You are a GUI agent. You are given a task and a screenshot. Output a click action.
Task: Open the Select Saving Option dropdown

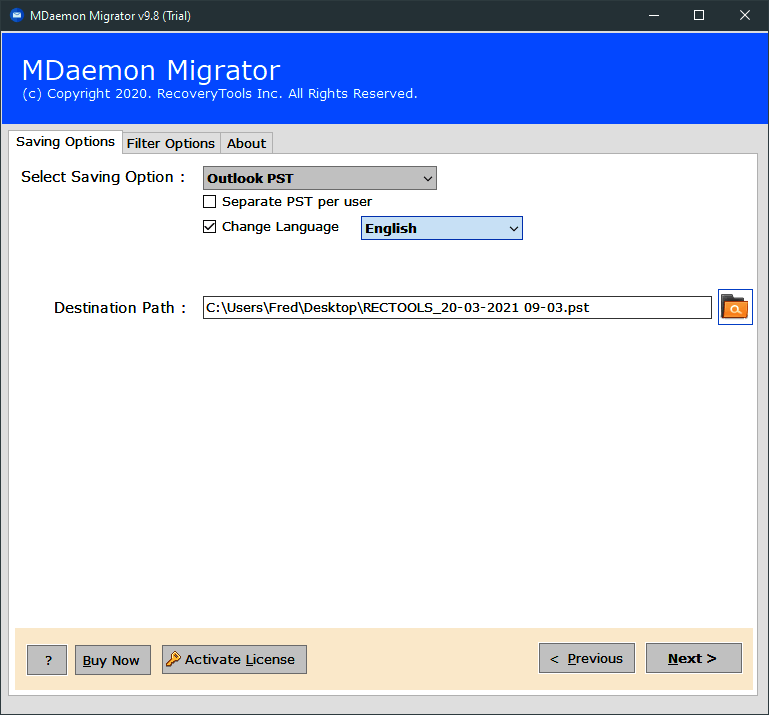pos(319,178)
